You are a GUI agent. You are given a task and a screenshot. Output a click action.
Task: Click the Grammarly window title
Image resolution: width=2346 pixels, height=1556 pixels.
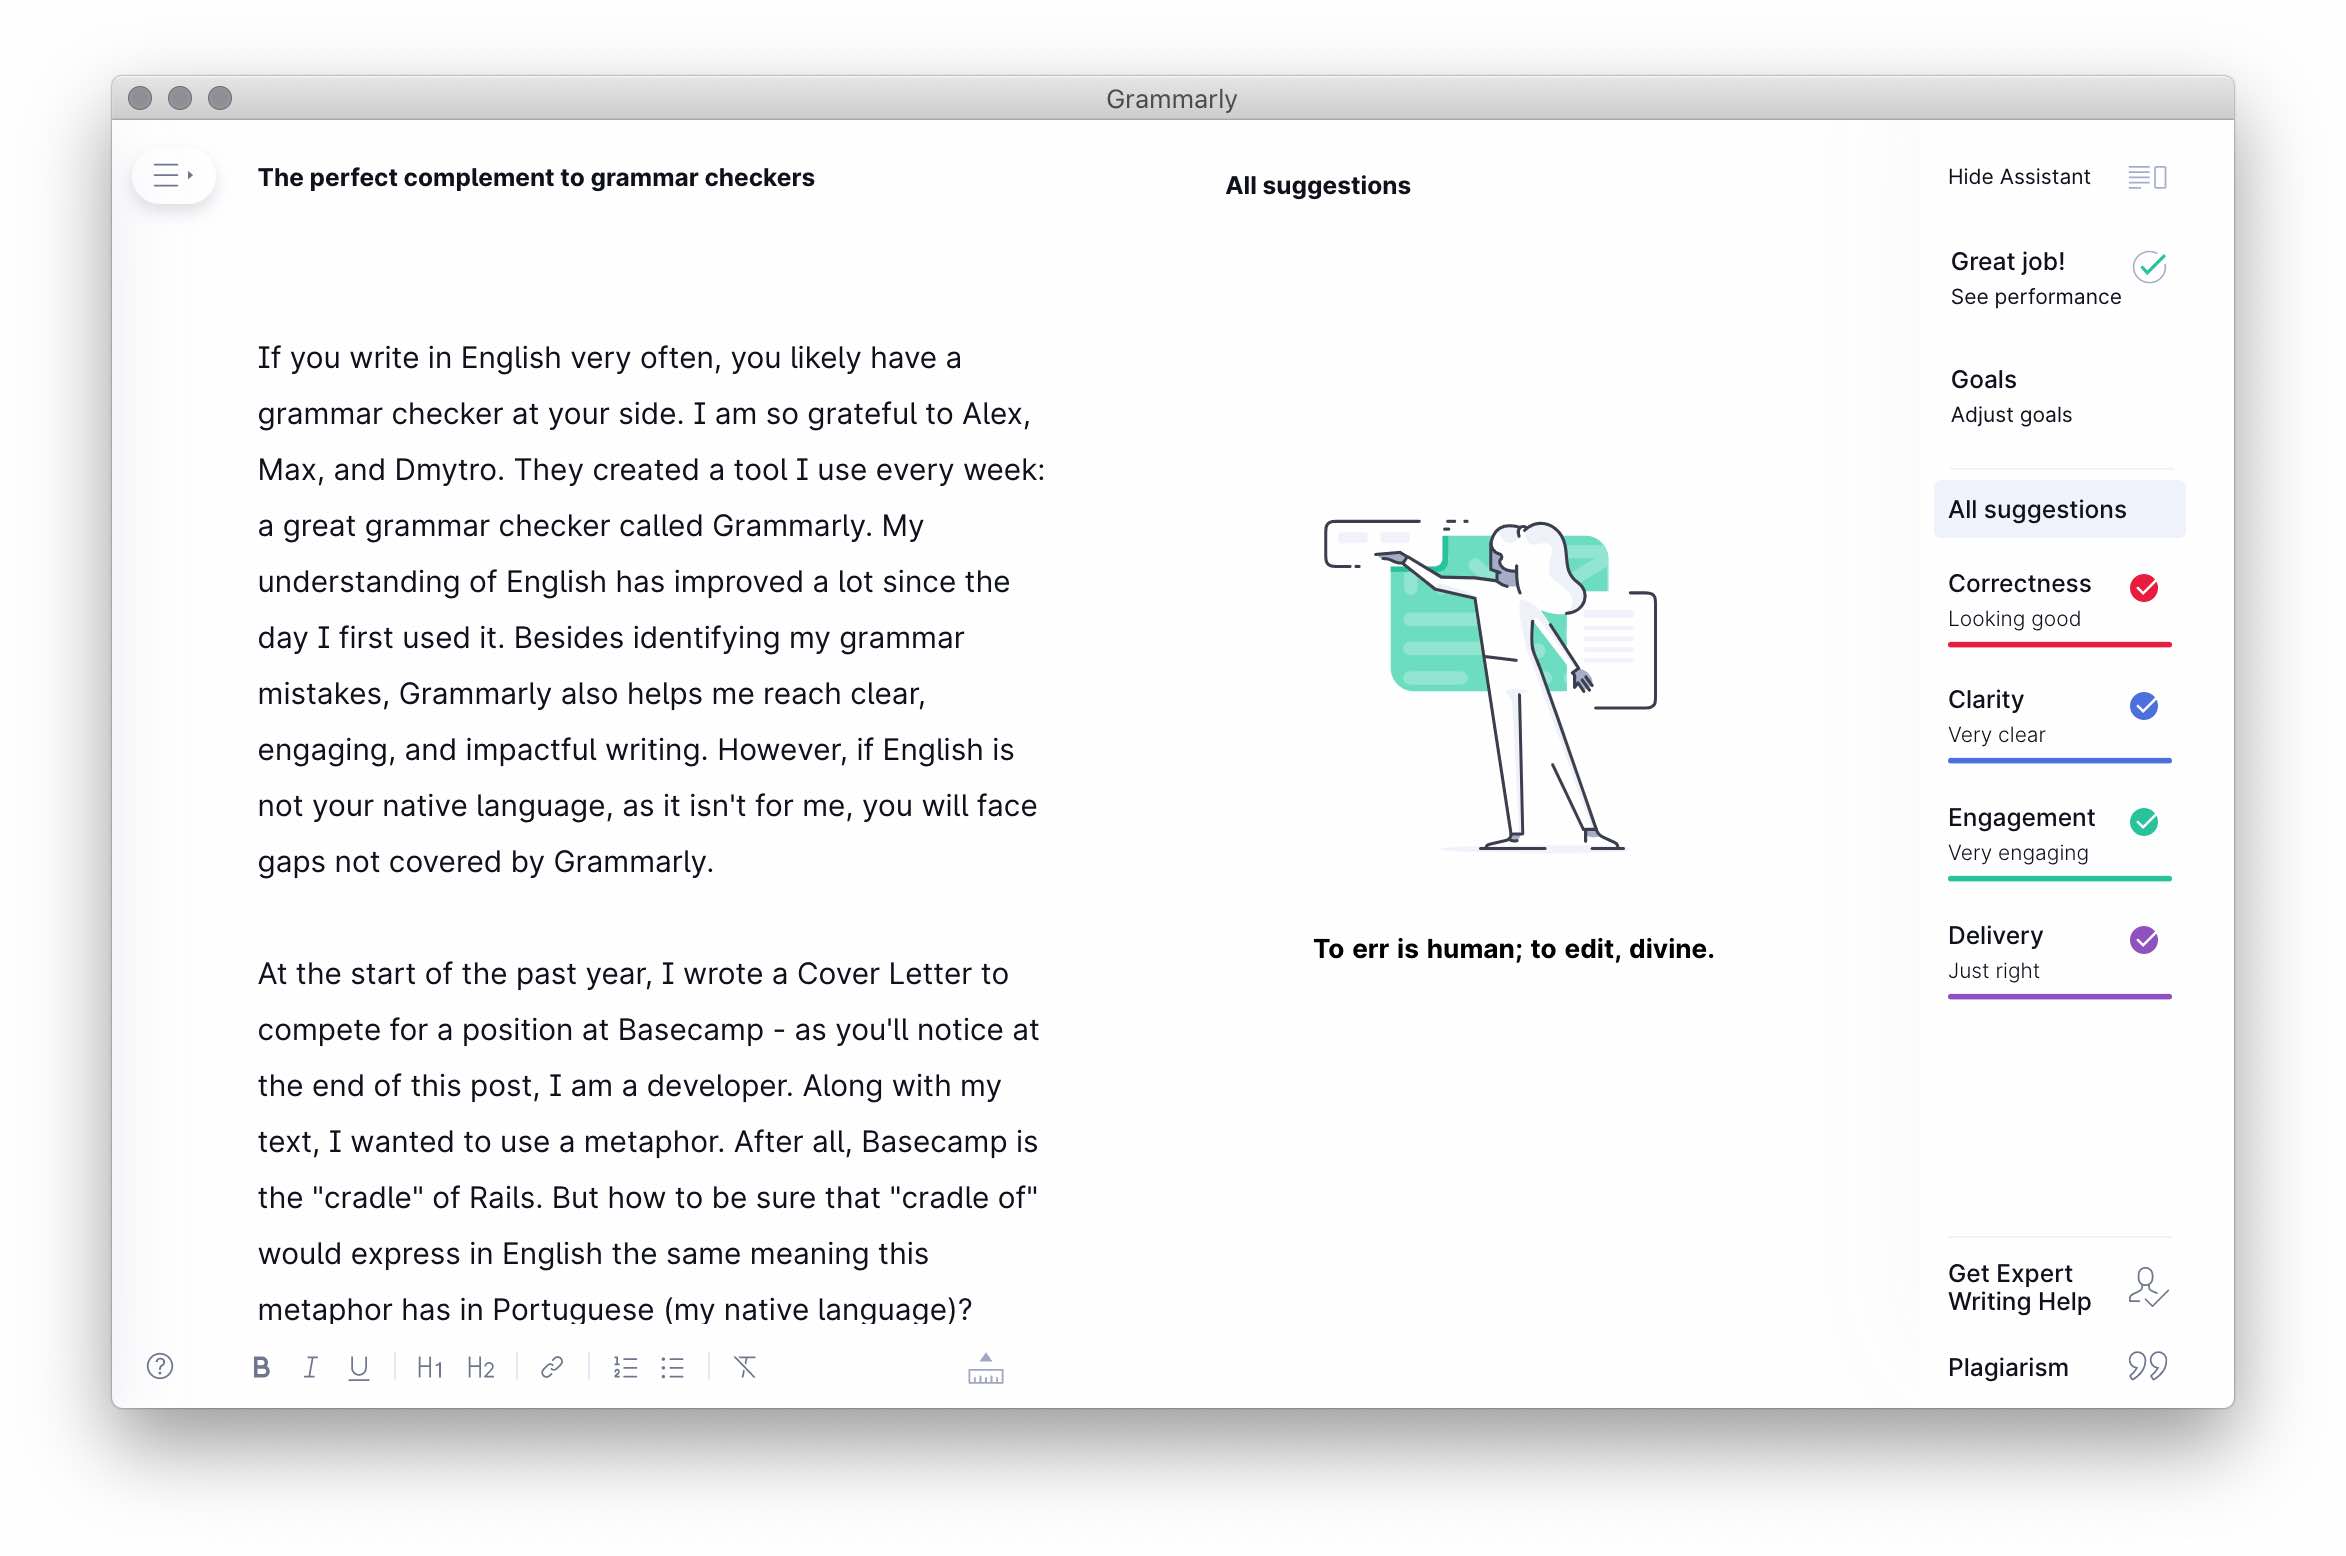(x=1171, y=99)
